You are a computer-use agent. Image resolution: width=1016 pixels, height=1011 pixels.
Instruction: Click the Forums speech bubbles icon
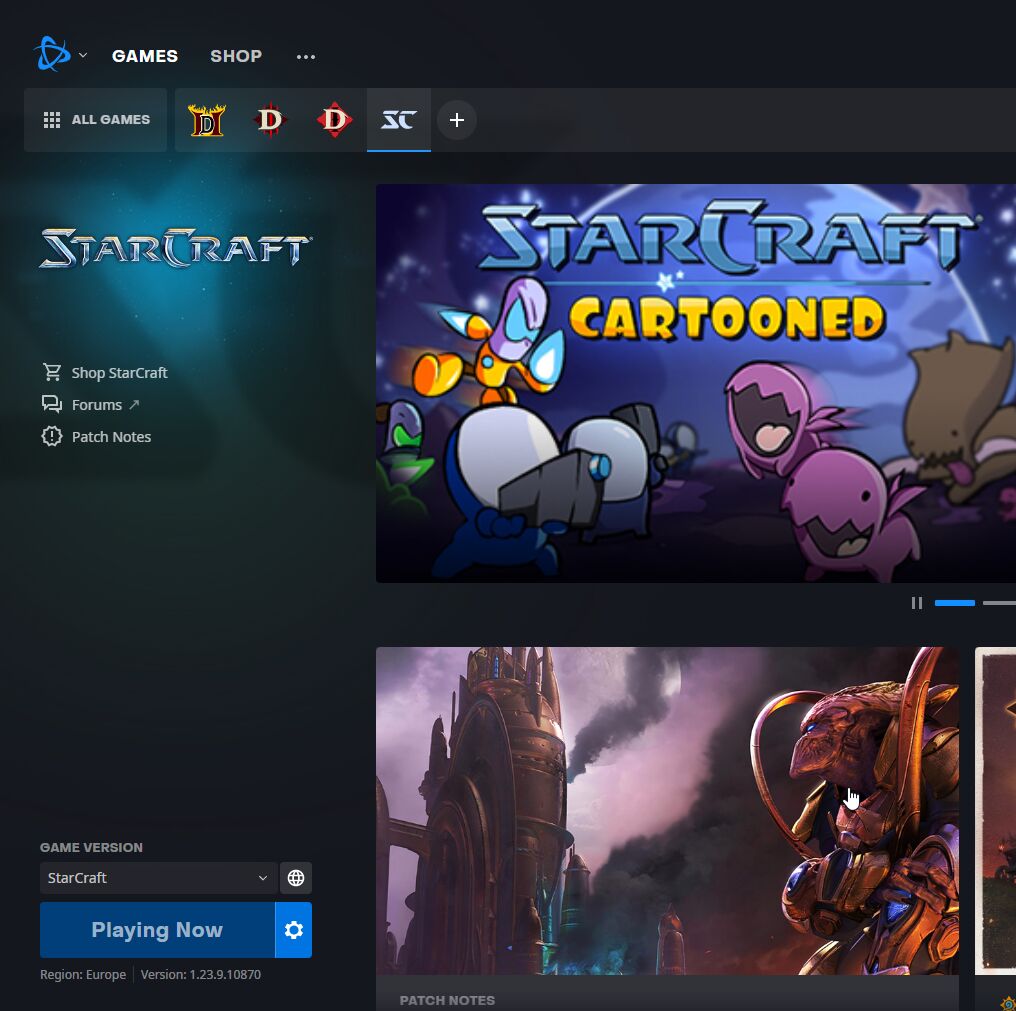click(52, 404)
